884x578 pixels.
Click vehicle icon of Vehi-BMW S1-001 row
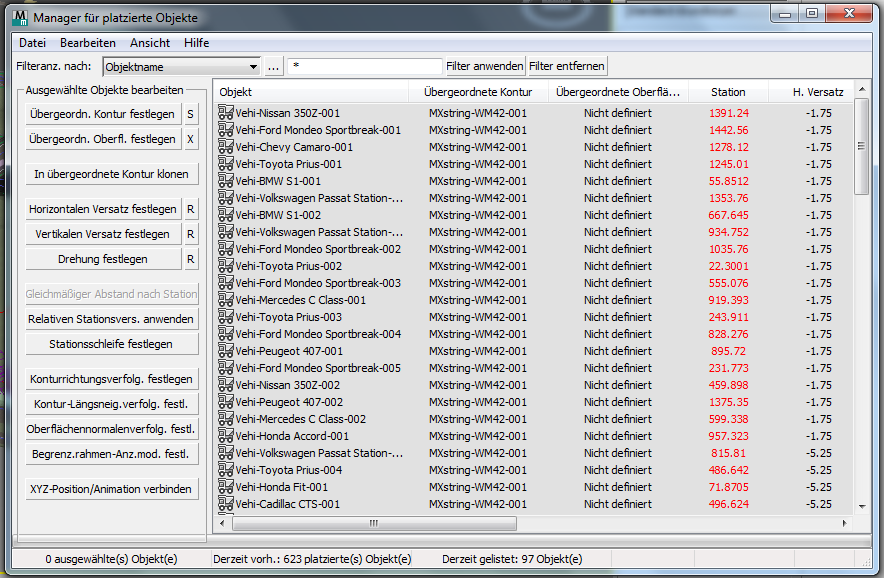click(226, 180)
